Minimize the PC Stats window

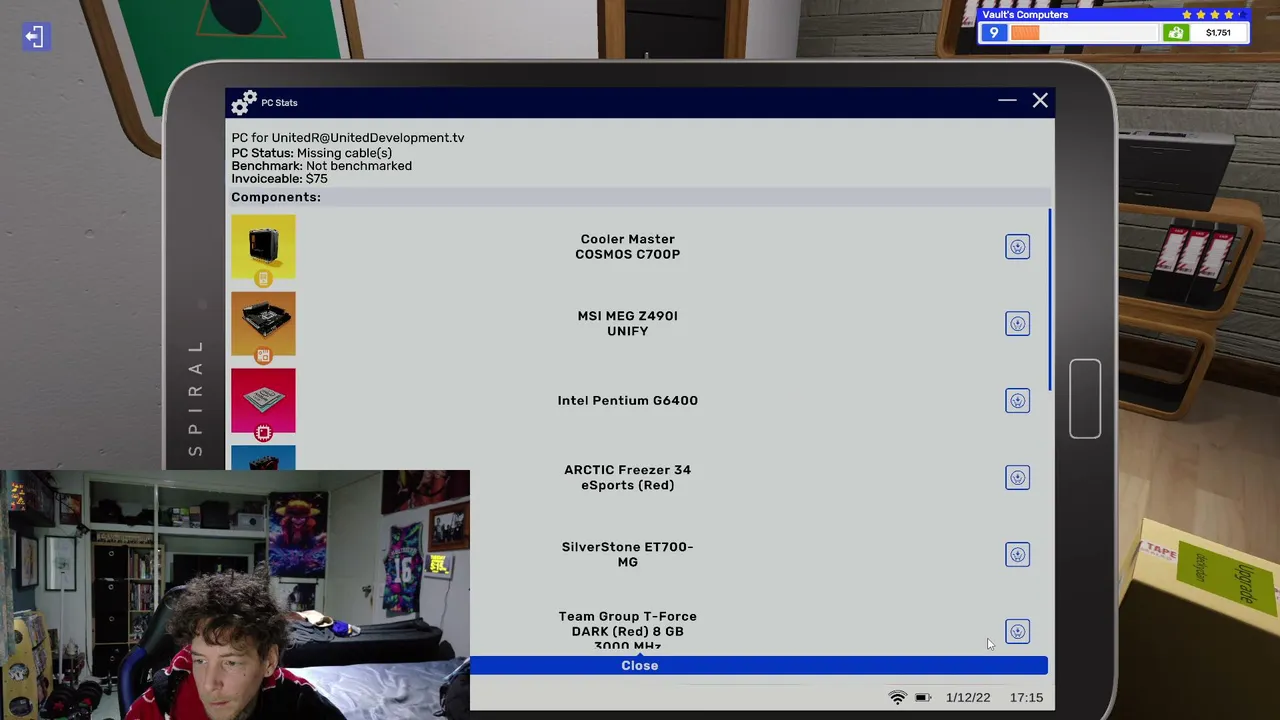pos(1007,101)
